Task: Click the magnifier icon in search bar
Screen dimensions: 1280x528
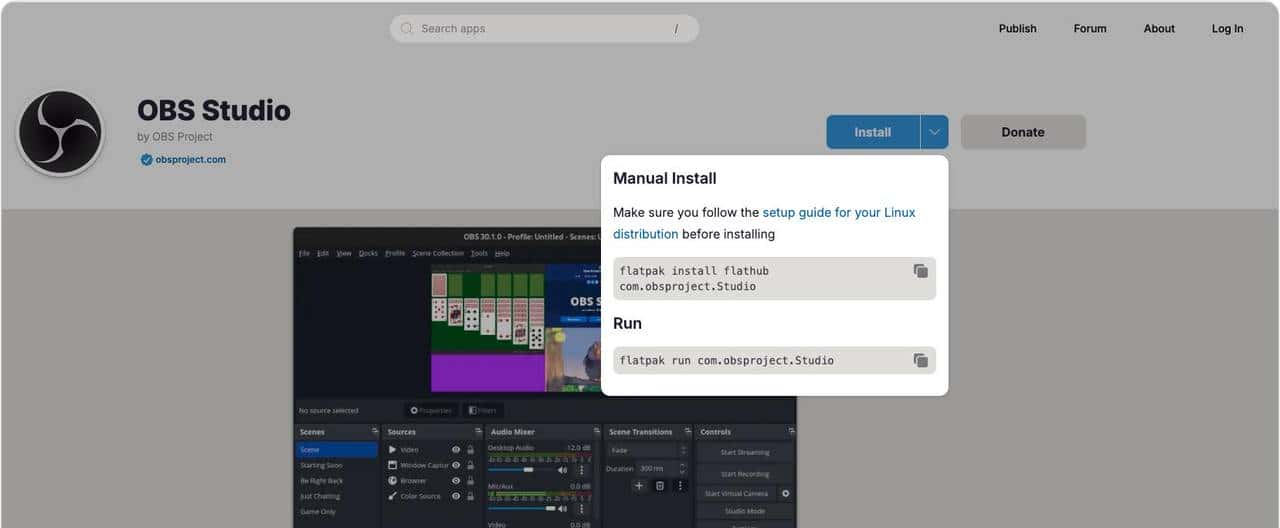Action: (x=407, y=29)
